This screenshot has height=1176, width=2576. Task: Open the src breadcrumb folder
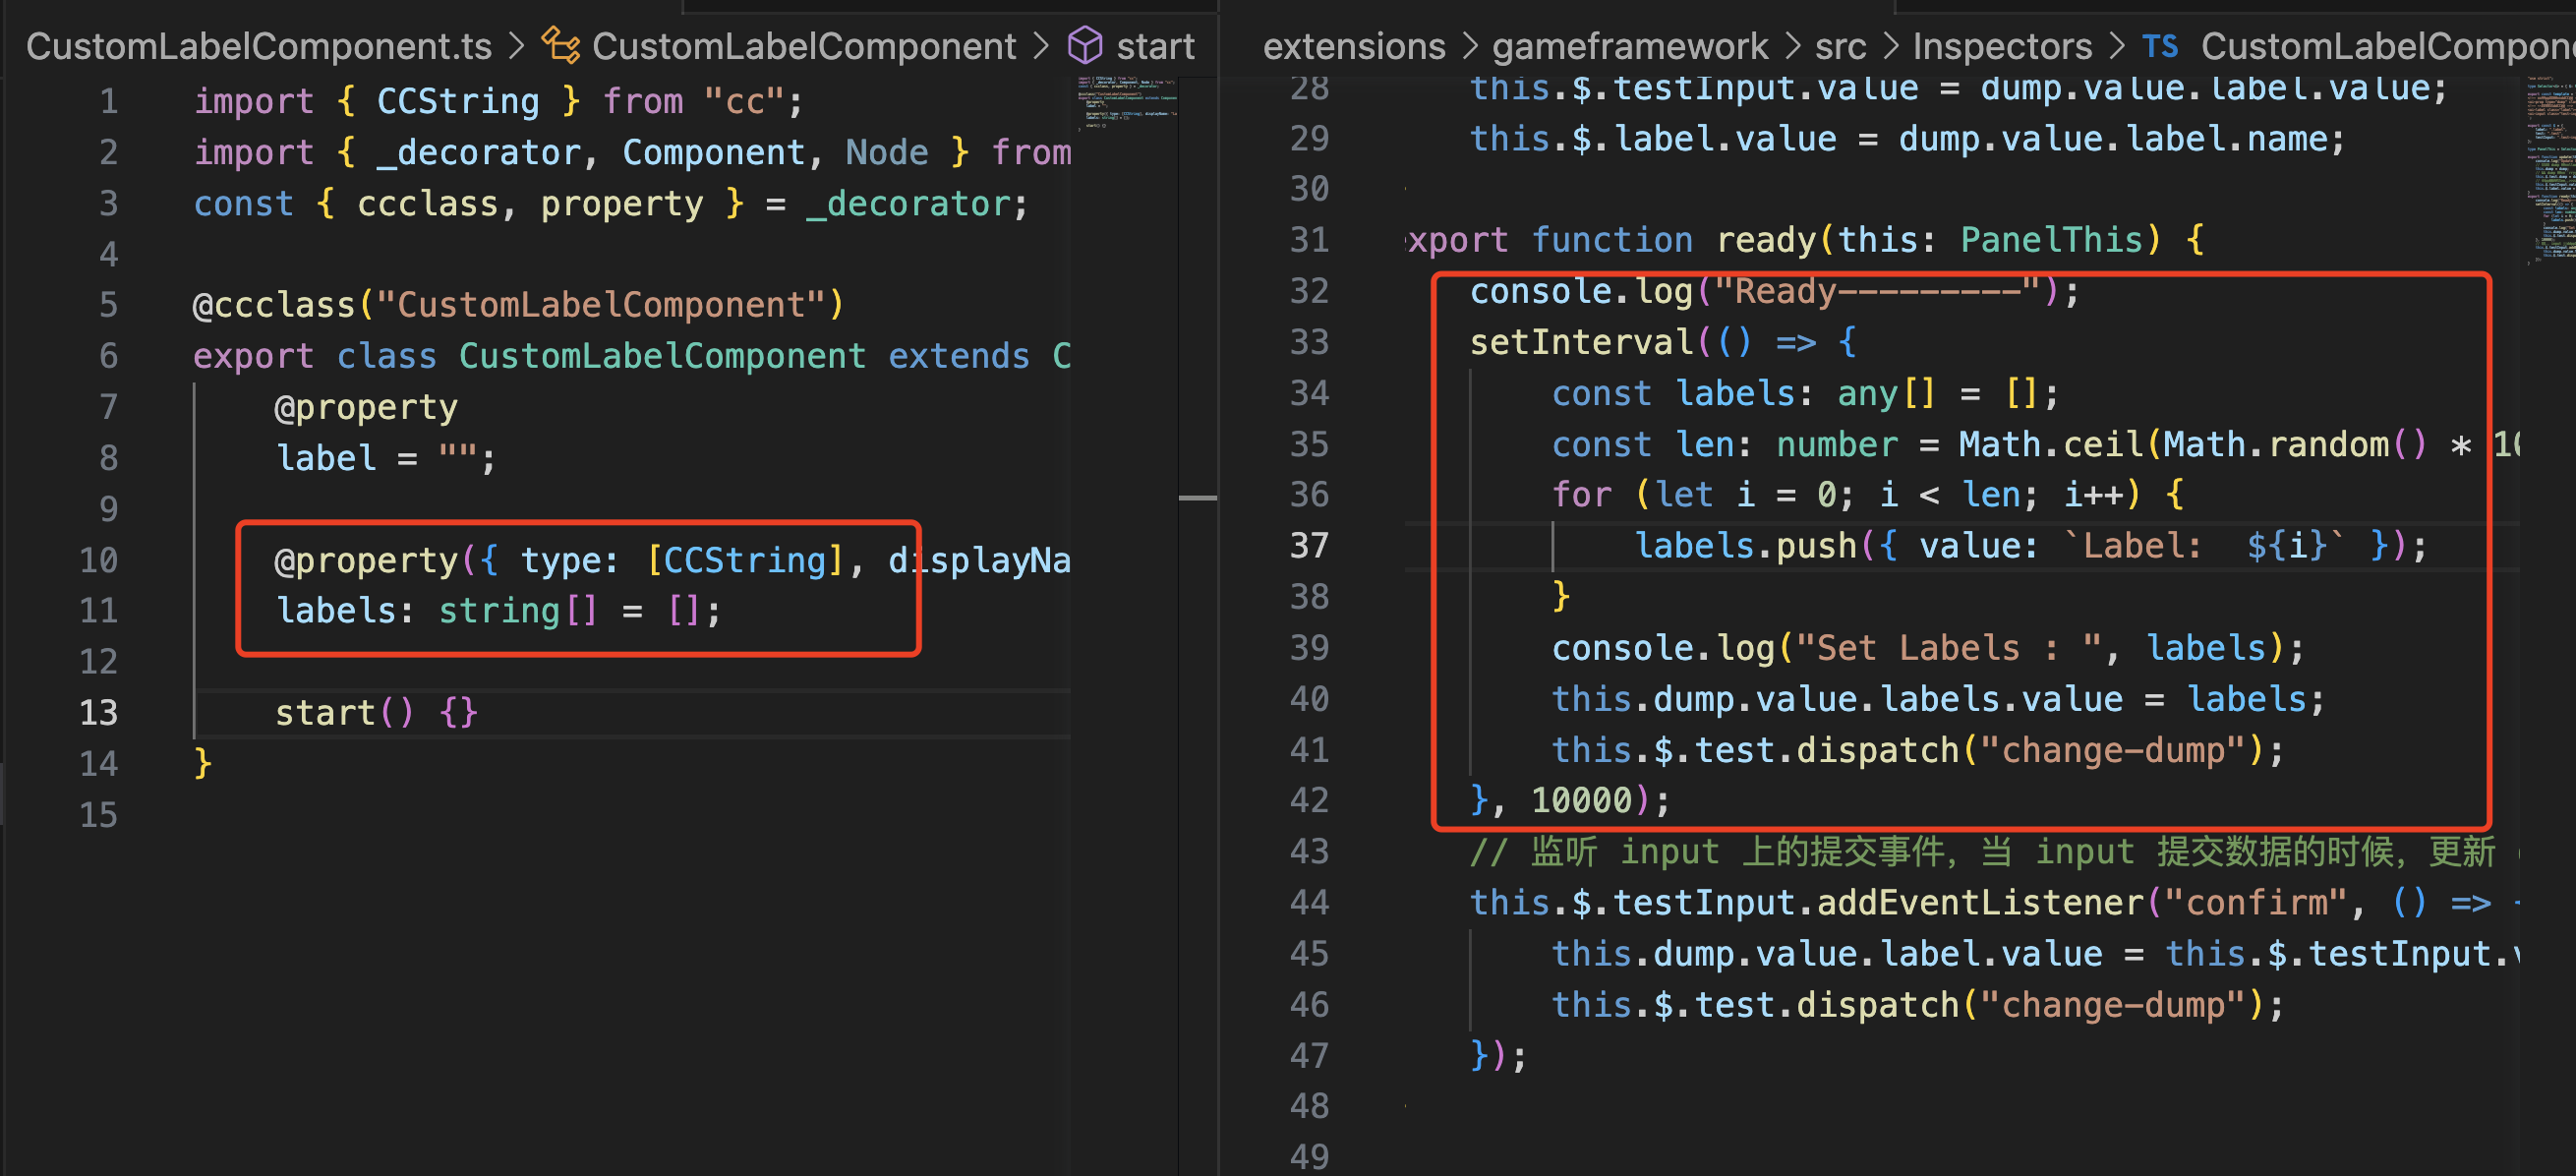tap(1840, 45)
